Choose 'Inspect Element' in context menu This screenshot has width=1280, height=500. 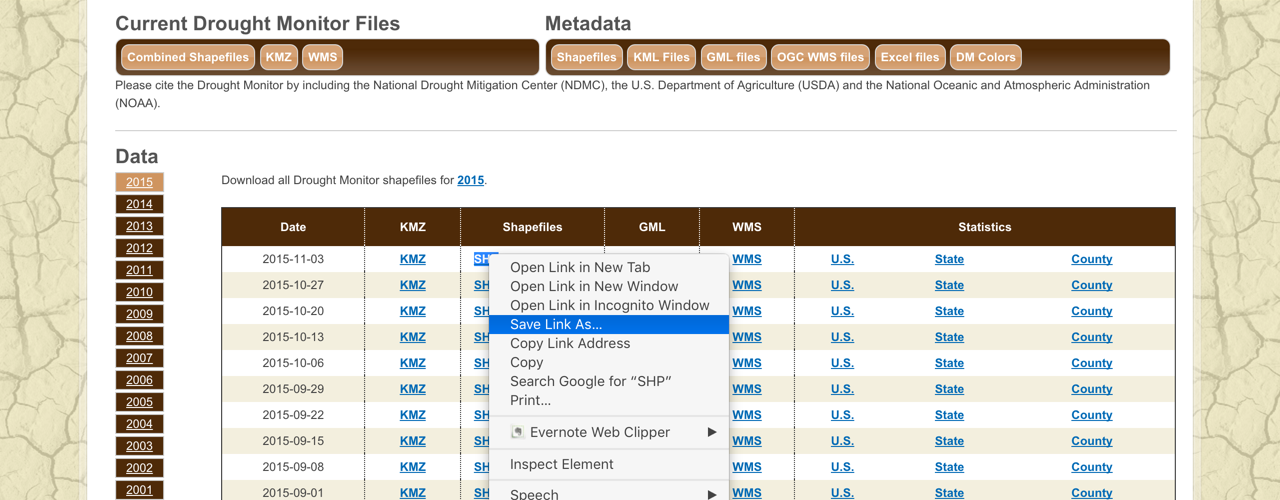point(561,464)
